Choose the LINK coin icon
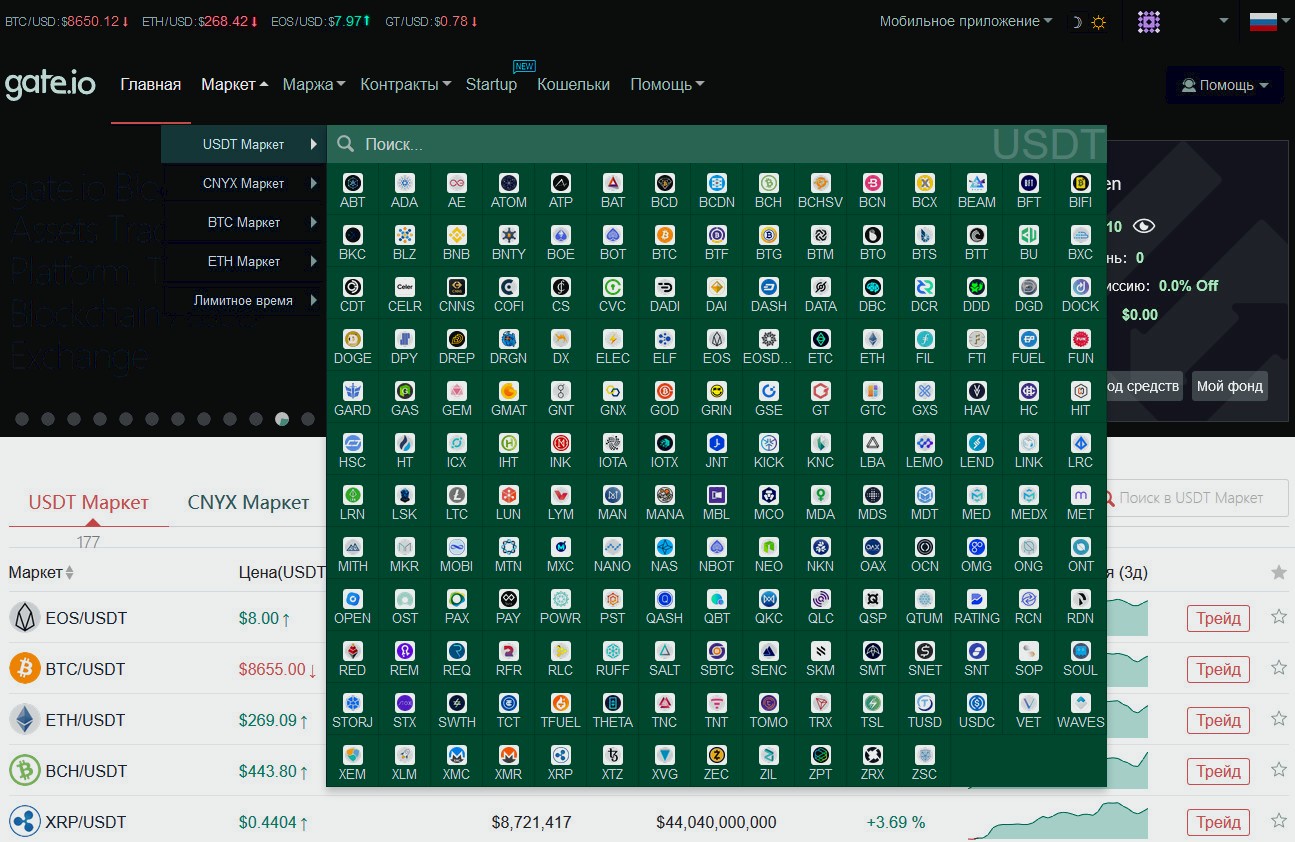This screenshot has height=842, width=1295. pos(1028,443)
